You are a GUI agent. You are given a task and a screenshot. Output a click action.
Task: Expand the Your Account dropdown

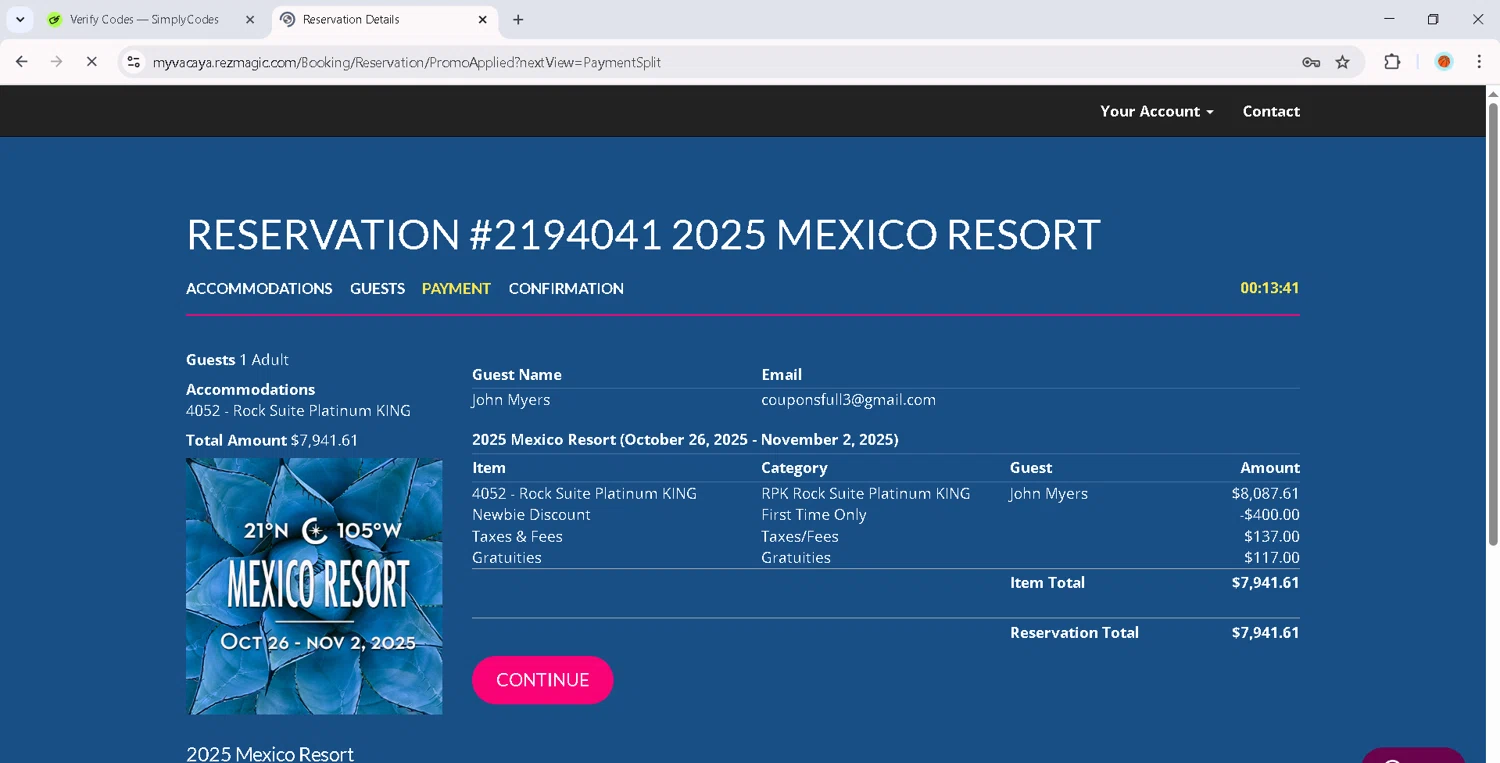[1157, 111]
